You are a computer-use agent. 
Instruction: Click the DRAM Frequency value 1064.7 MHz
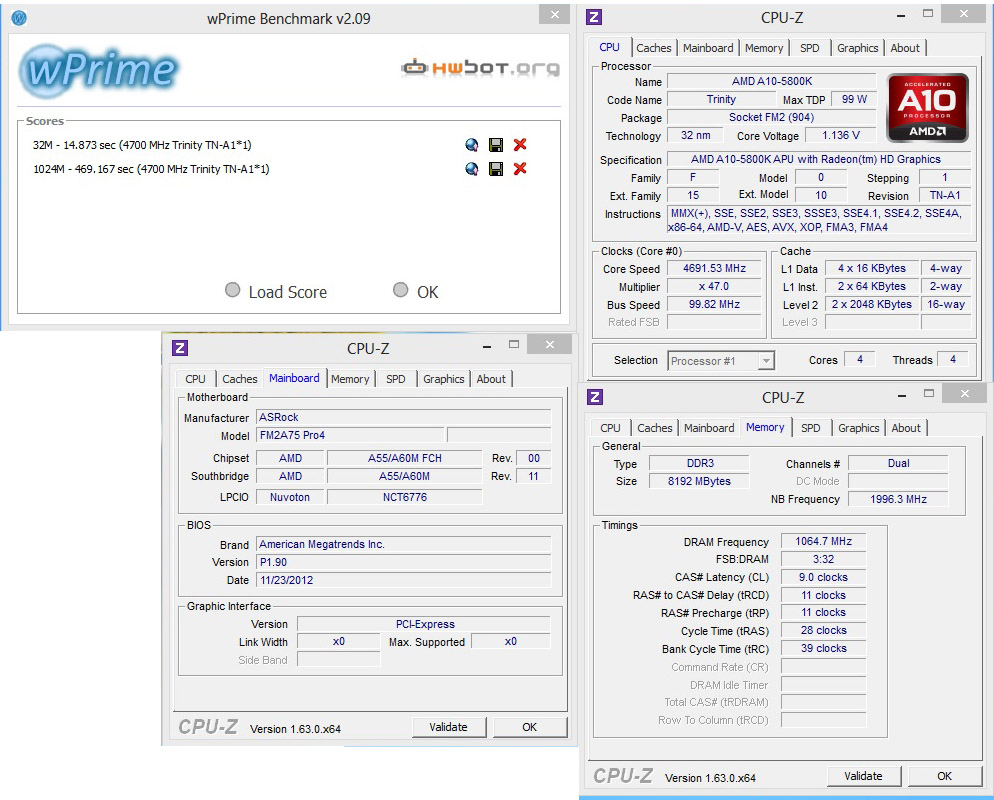823,541
